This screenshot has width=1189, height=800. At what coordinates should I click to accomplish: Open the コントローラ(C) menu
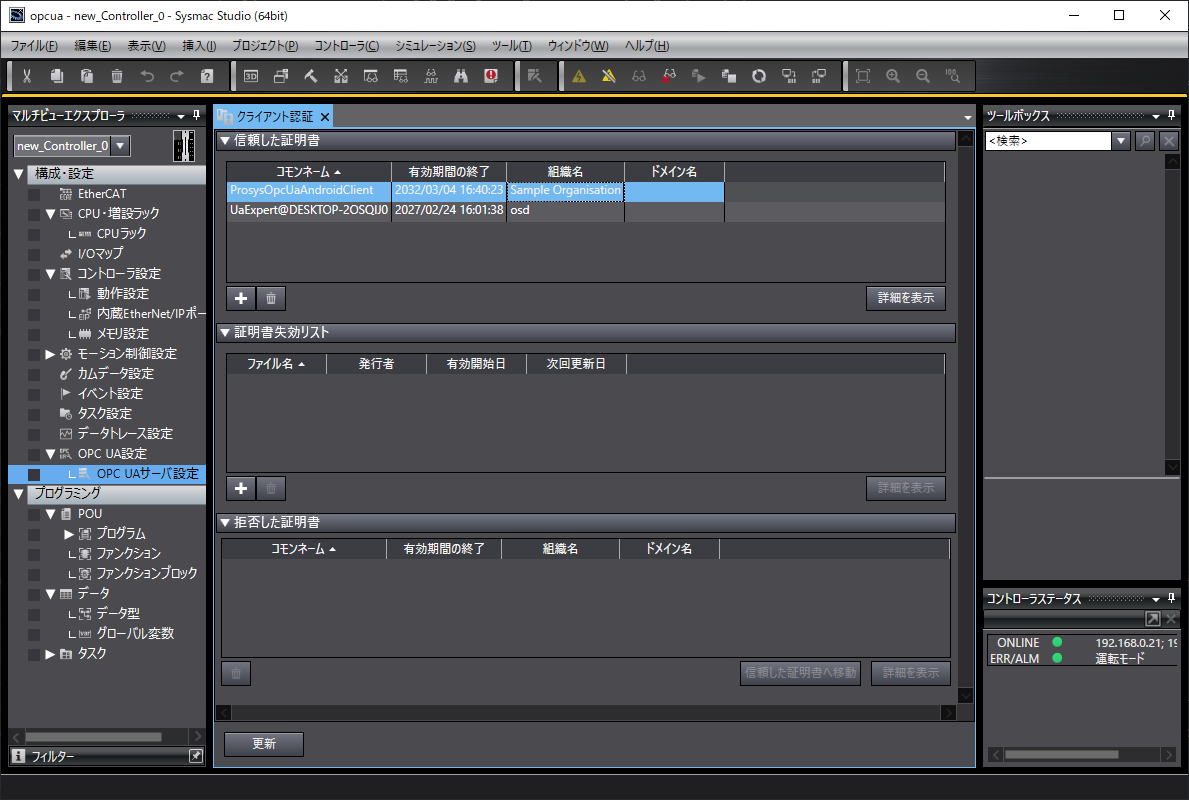pyautogui.click(x=346, y=46)
